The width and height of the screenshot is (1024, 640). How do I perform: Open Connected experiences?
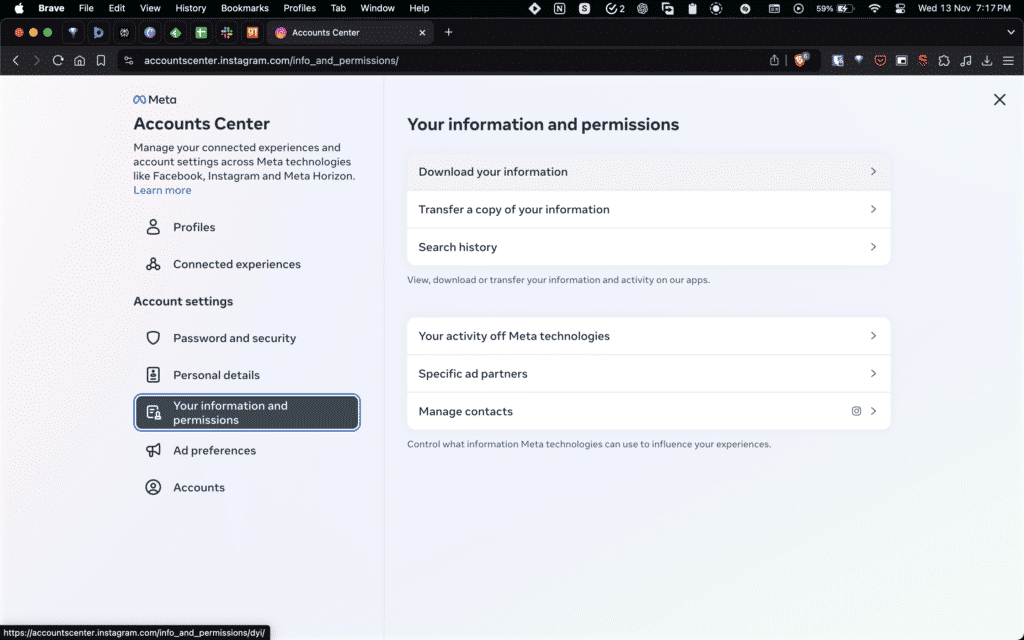247,264
